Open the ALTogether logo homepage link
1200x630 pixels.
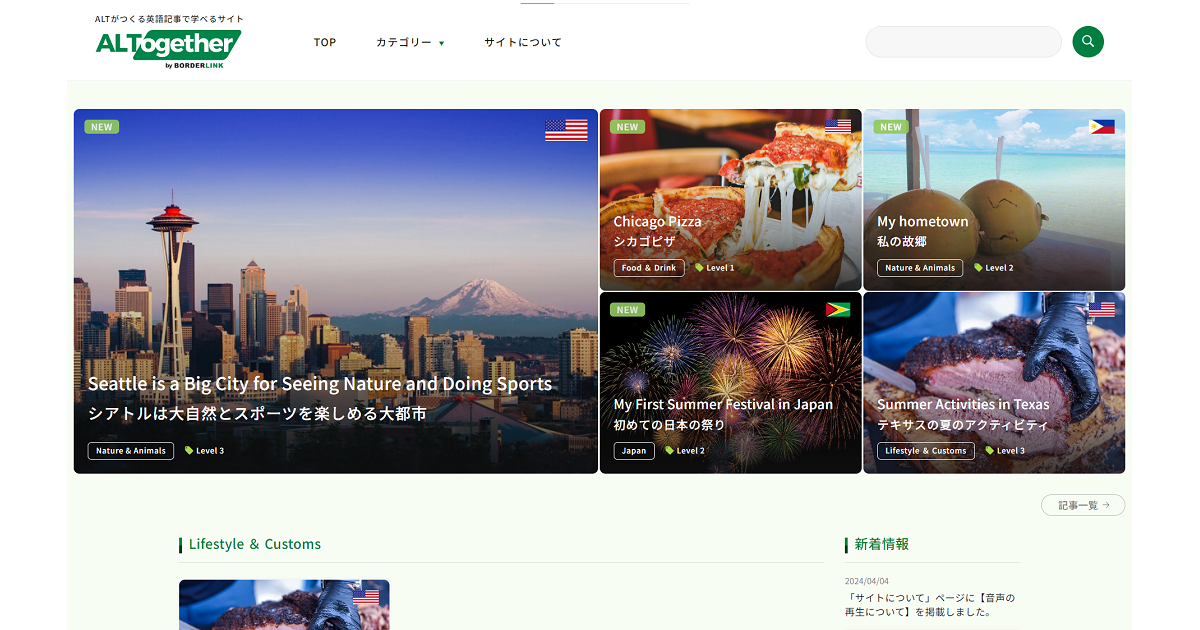pos(168,49)
